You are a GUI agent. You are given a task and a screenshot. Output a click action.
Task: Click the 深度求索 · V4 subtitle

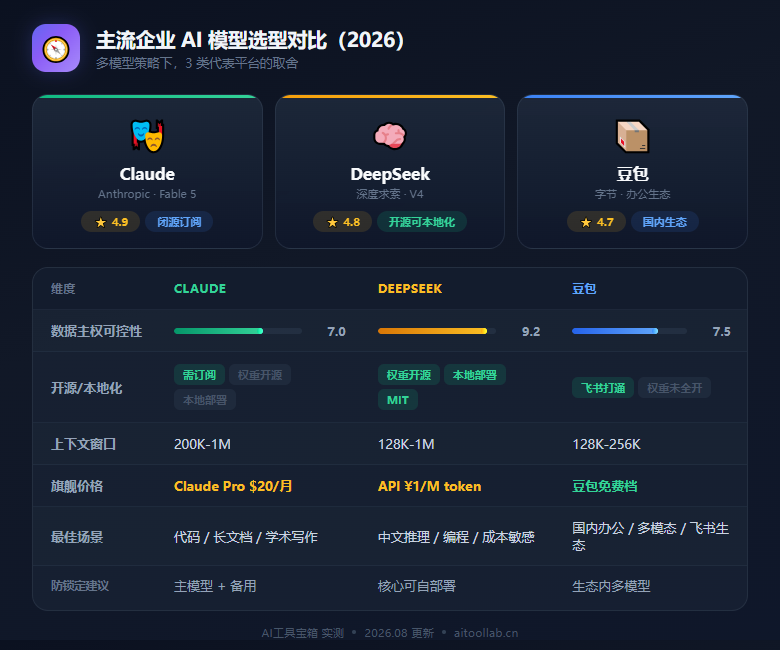390,194
